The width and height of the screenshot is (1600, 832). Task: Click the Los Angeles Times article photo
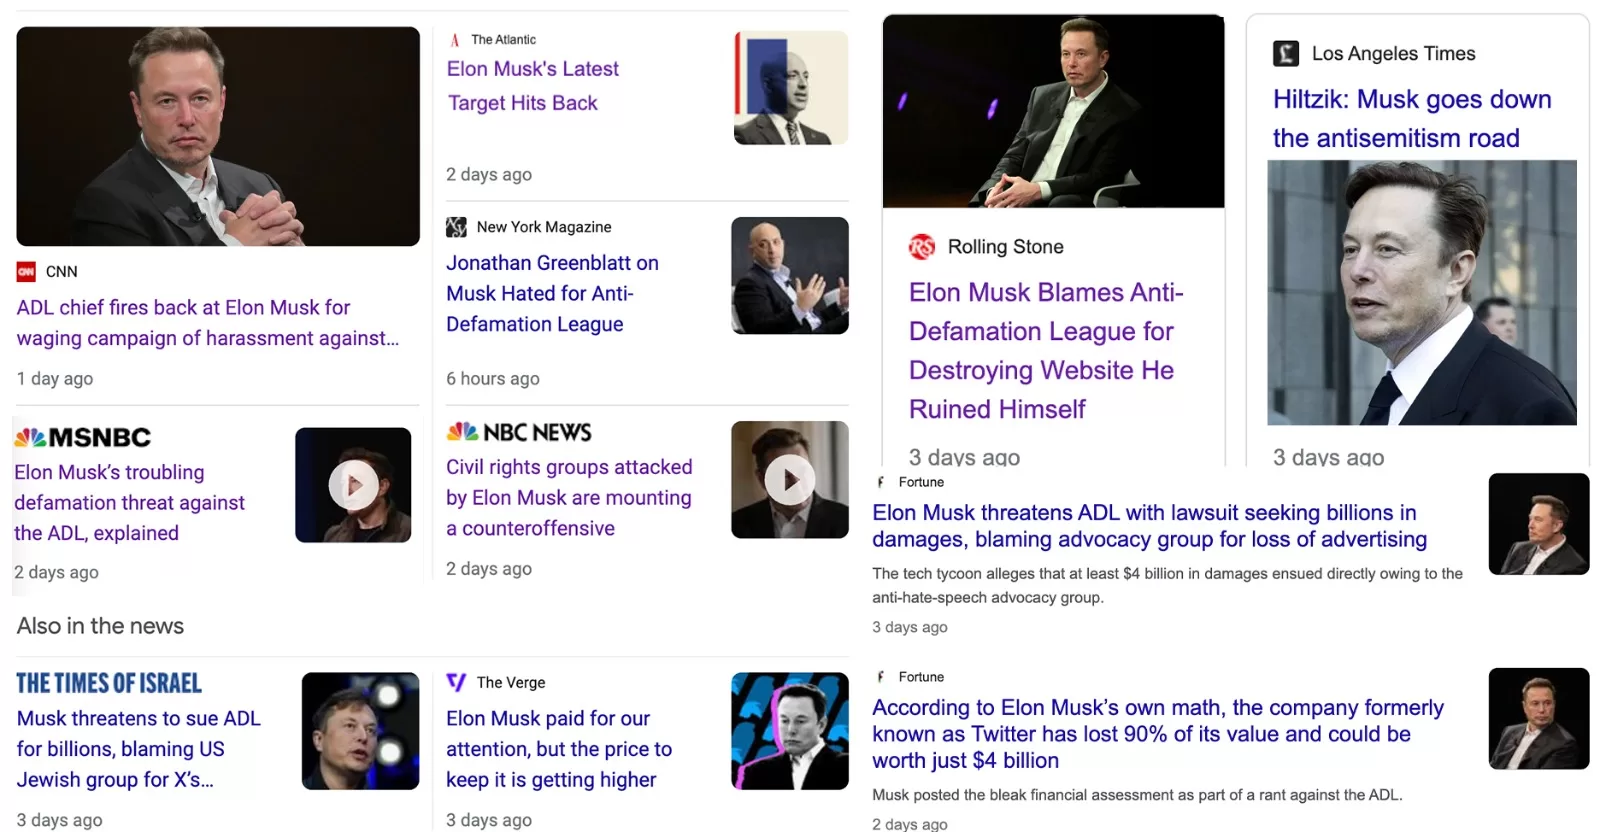(1421, 292)
